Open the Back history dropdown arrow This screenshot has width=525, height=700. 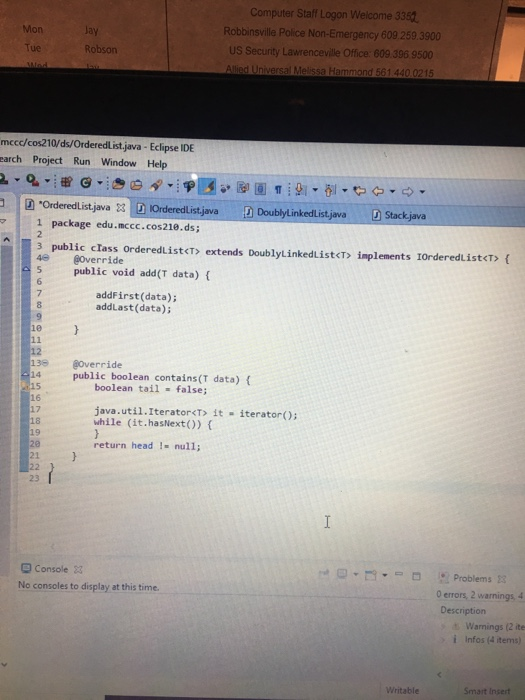392,192
